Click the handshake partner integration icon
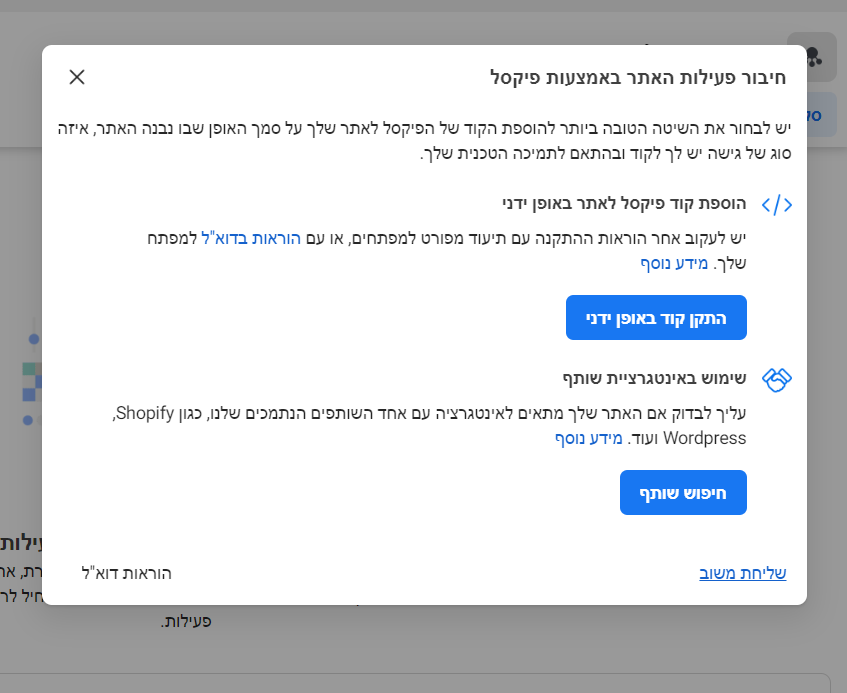847x693 pixels. click(x=777, y=380)
